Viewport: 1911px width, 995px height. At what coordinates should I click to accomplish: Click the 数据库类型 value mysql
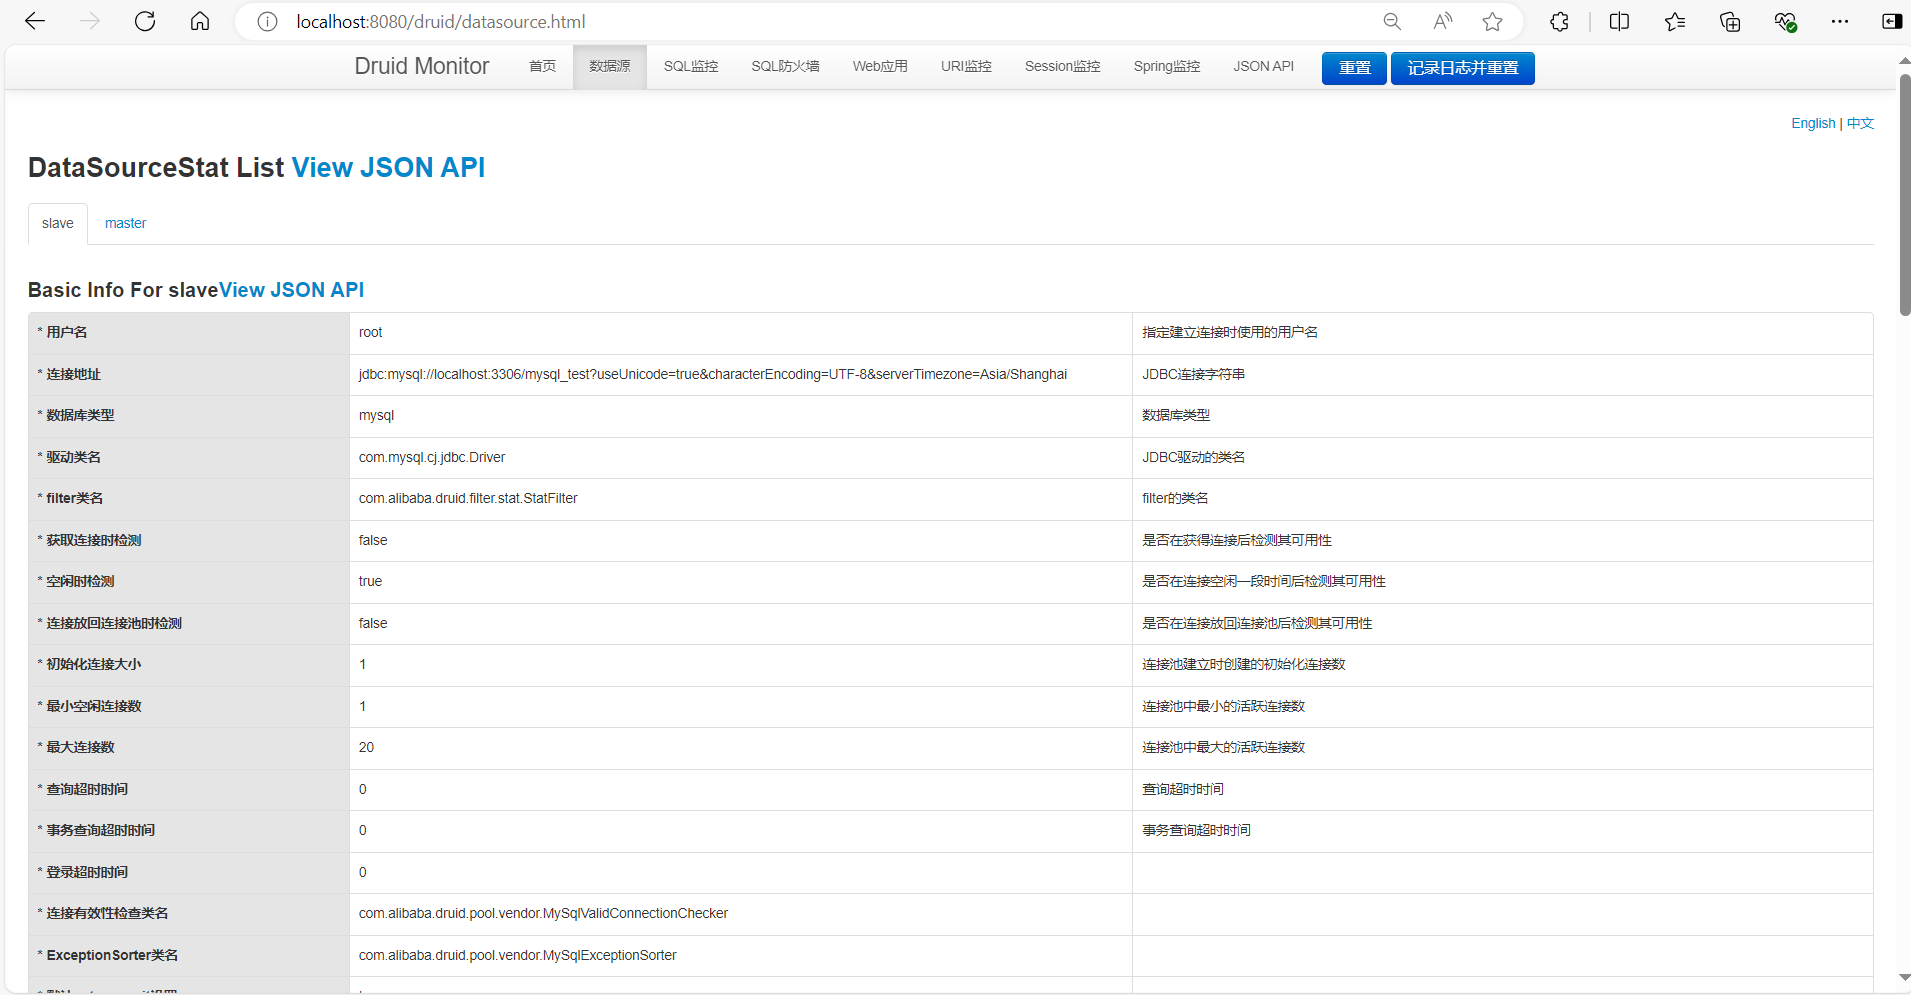pos(377,415)
